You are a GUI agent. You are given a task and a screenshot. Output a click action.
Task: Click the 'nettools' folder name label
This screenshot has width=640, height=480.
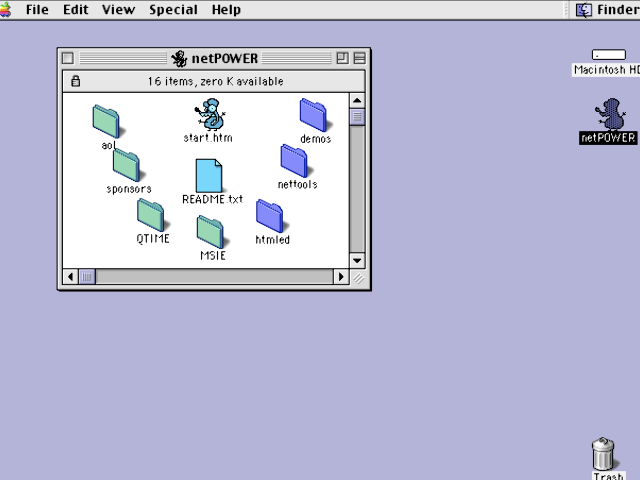click(x=298, y=184)
